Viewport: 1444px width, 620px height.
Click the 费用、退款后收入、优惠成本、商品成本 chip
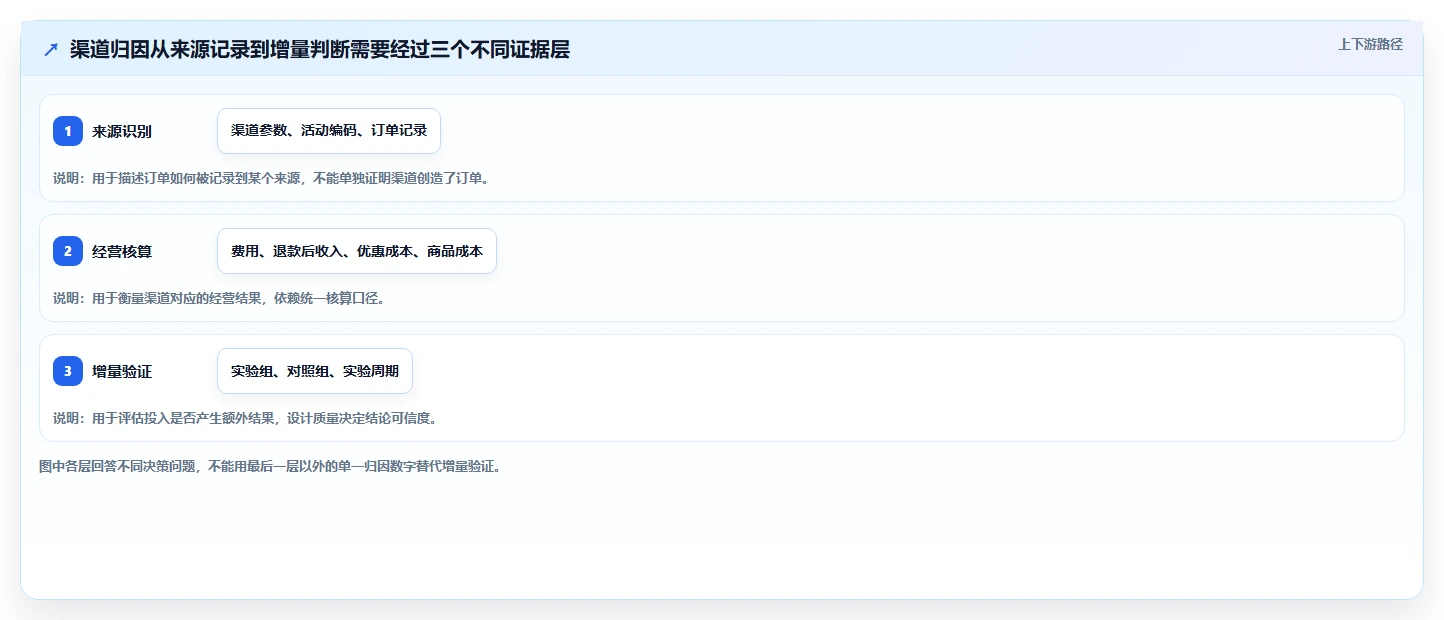[x=357, y=251]
